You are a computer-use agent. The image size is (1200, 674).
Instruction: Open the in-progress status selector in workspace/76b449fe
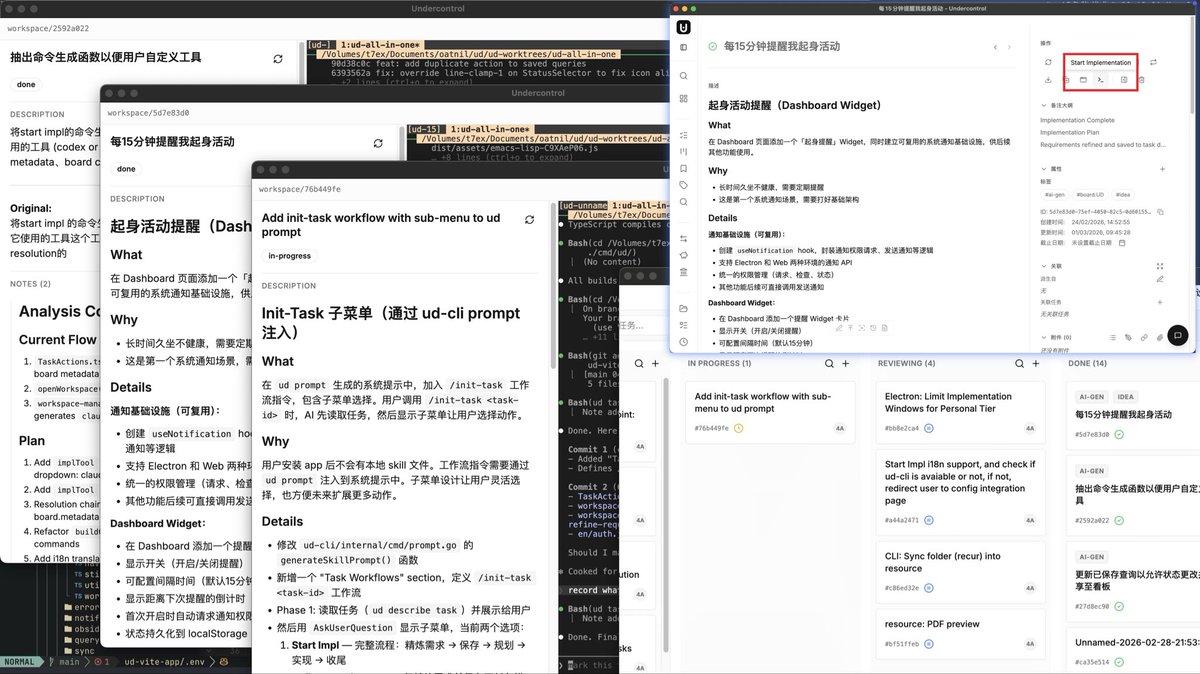tap(288, 256)
